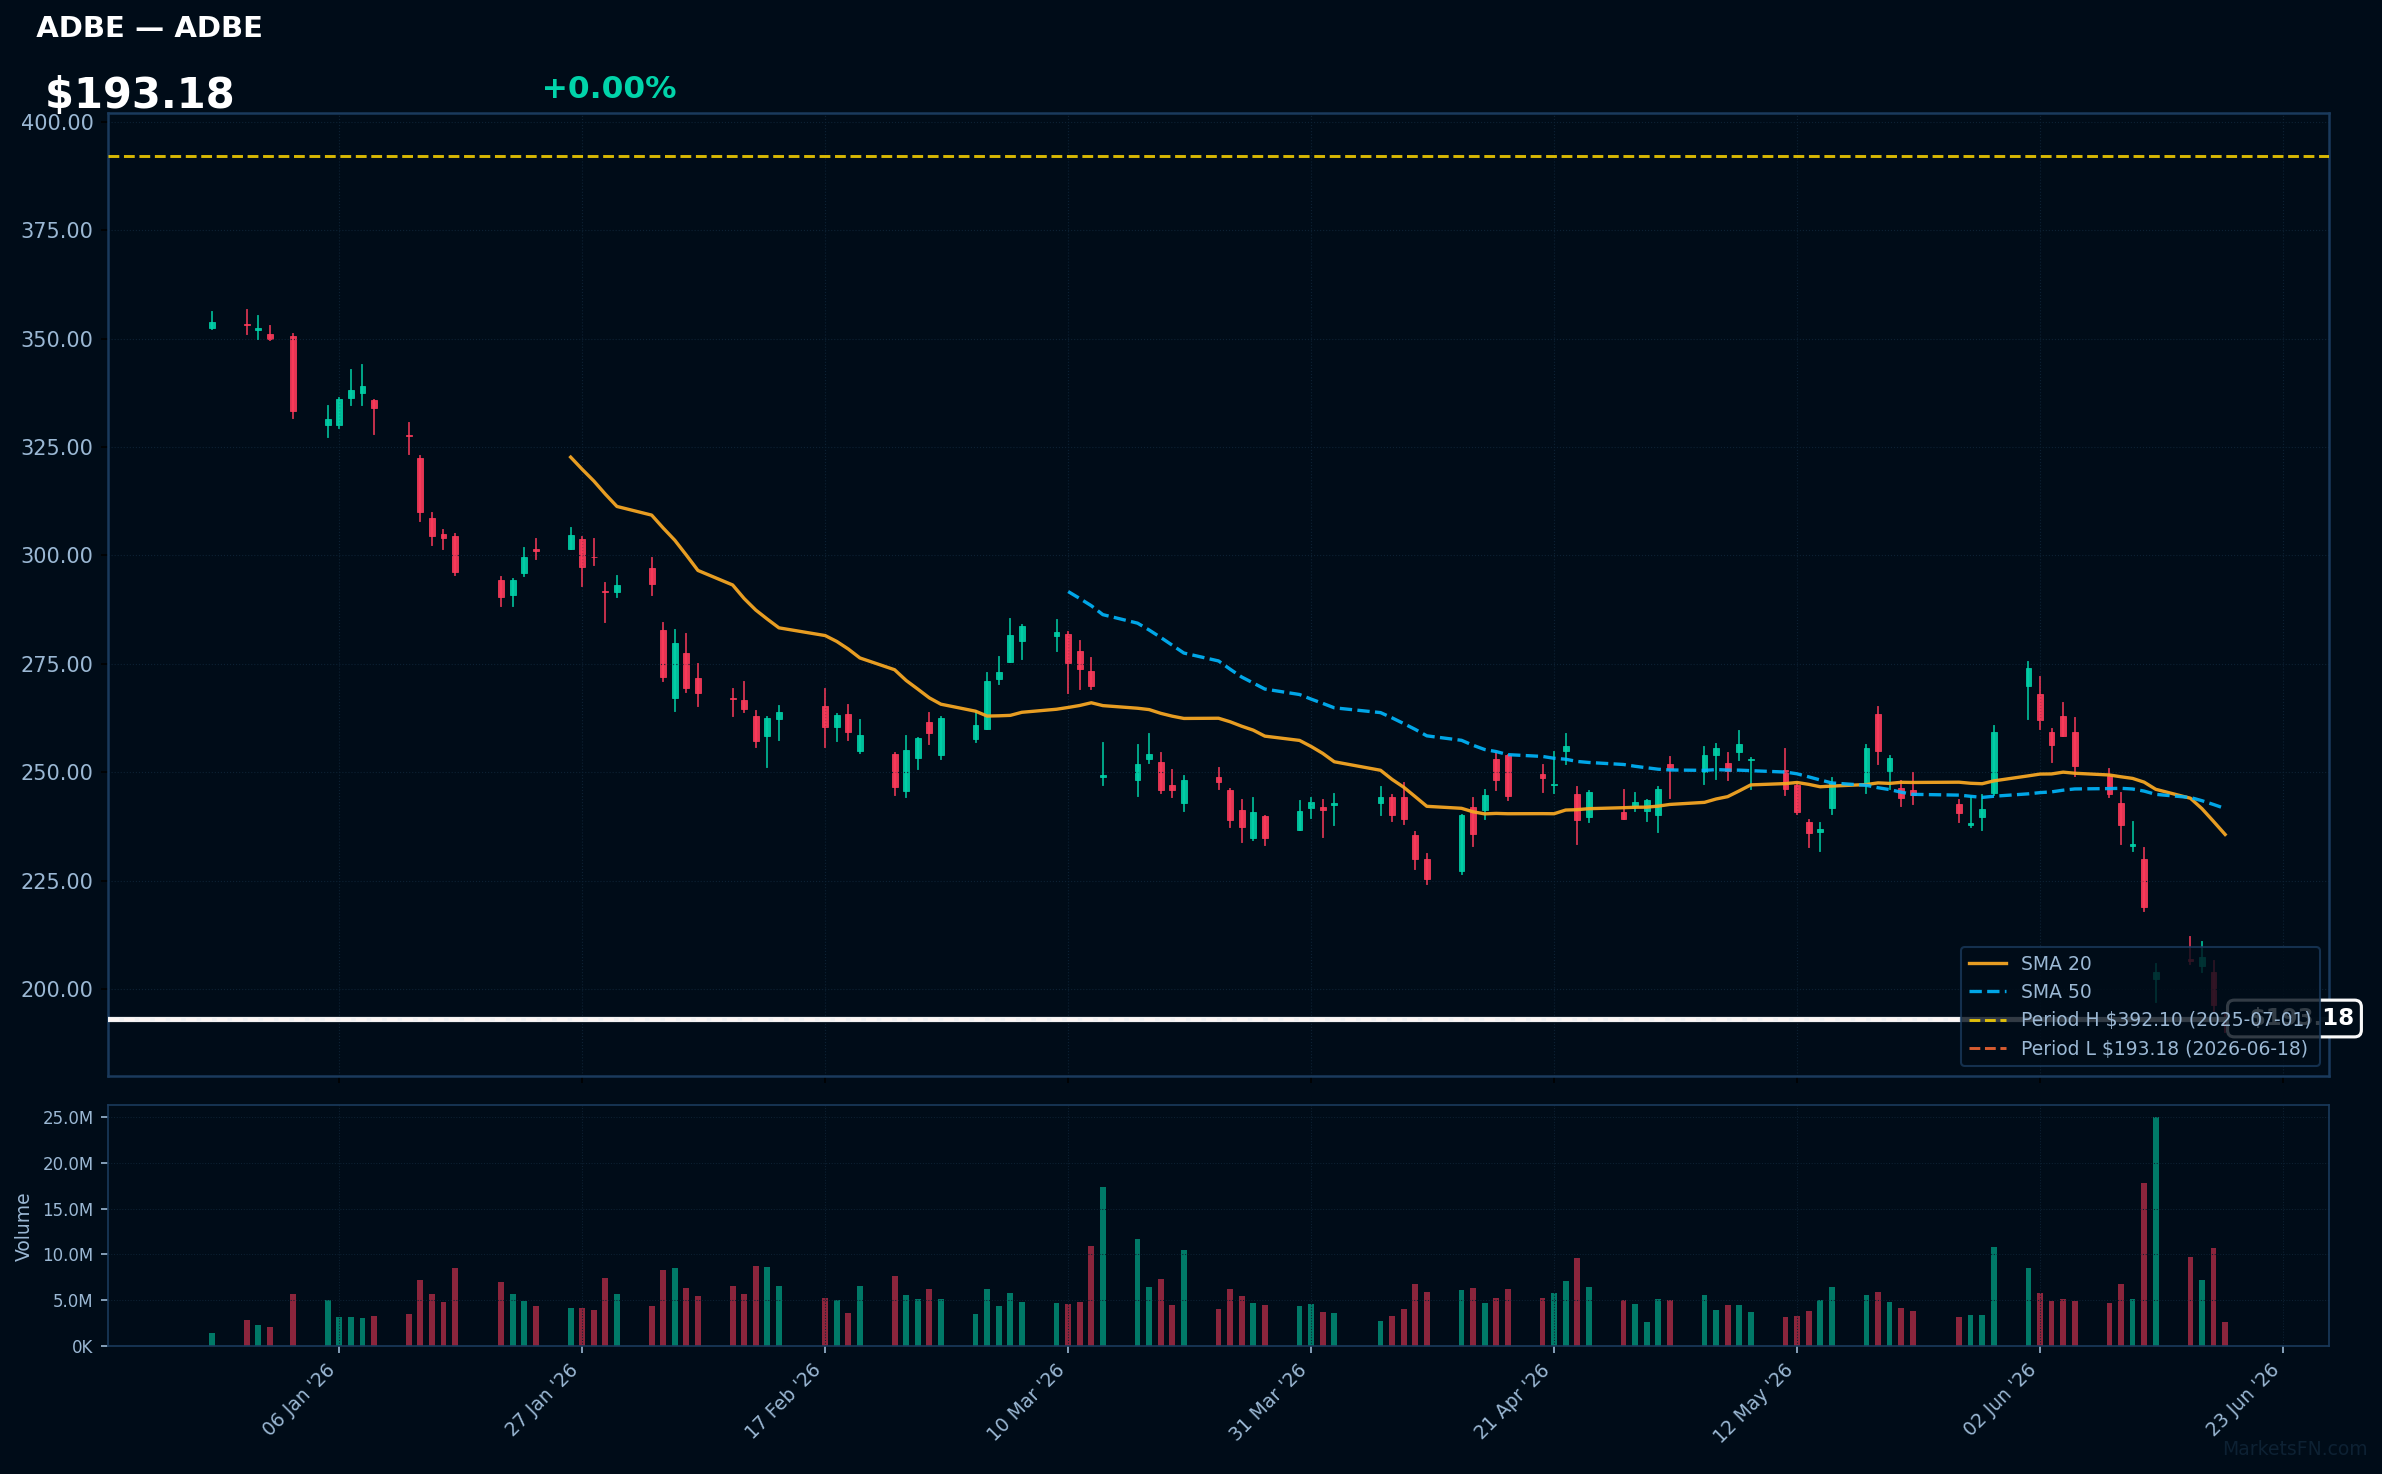Click the 20.0M volume axis label
The image size is (2382, 1474).
pyautogui.click(x=68, y=1164)
